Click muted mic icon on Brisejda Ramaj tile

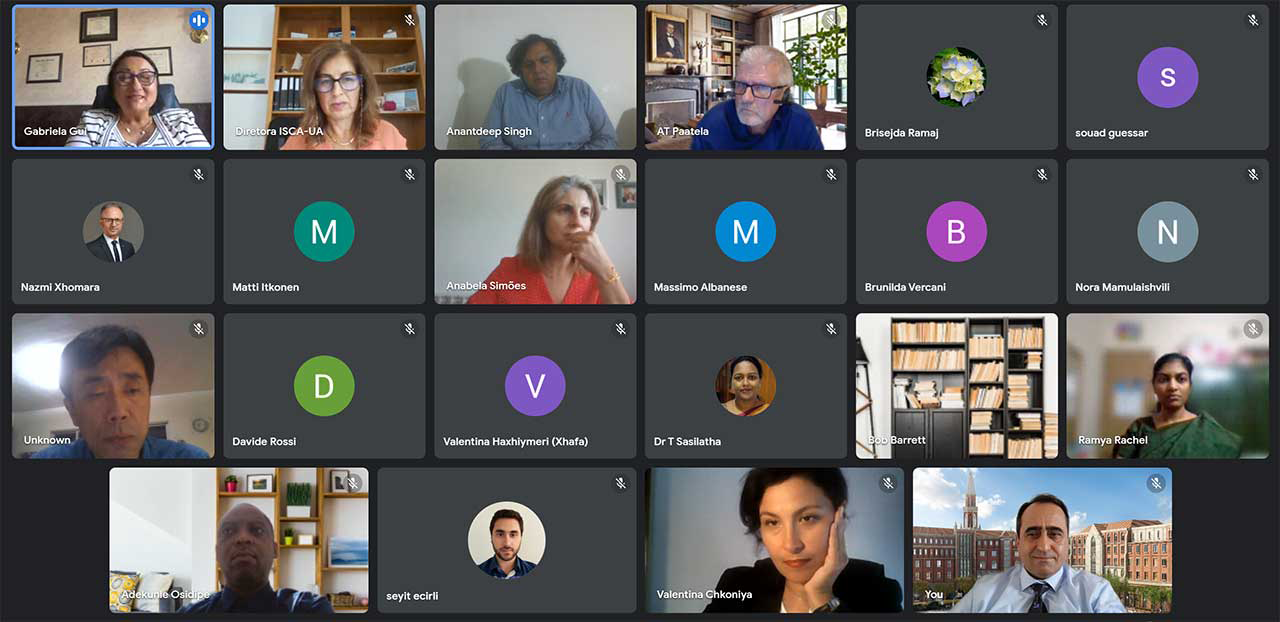click(1042, 20)
